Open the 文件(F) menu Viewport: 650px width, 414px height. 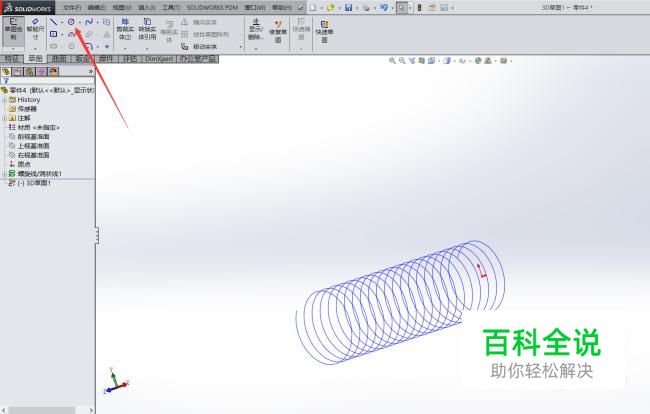[x=72, y=7]
